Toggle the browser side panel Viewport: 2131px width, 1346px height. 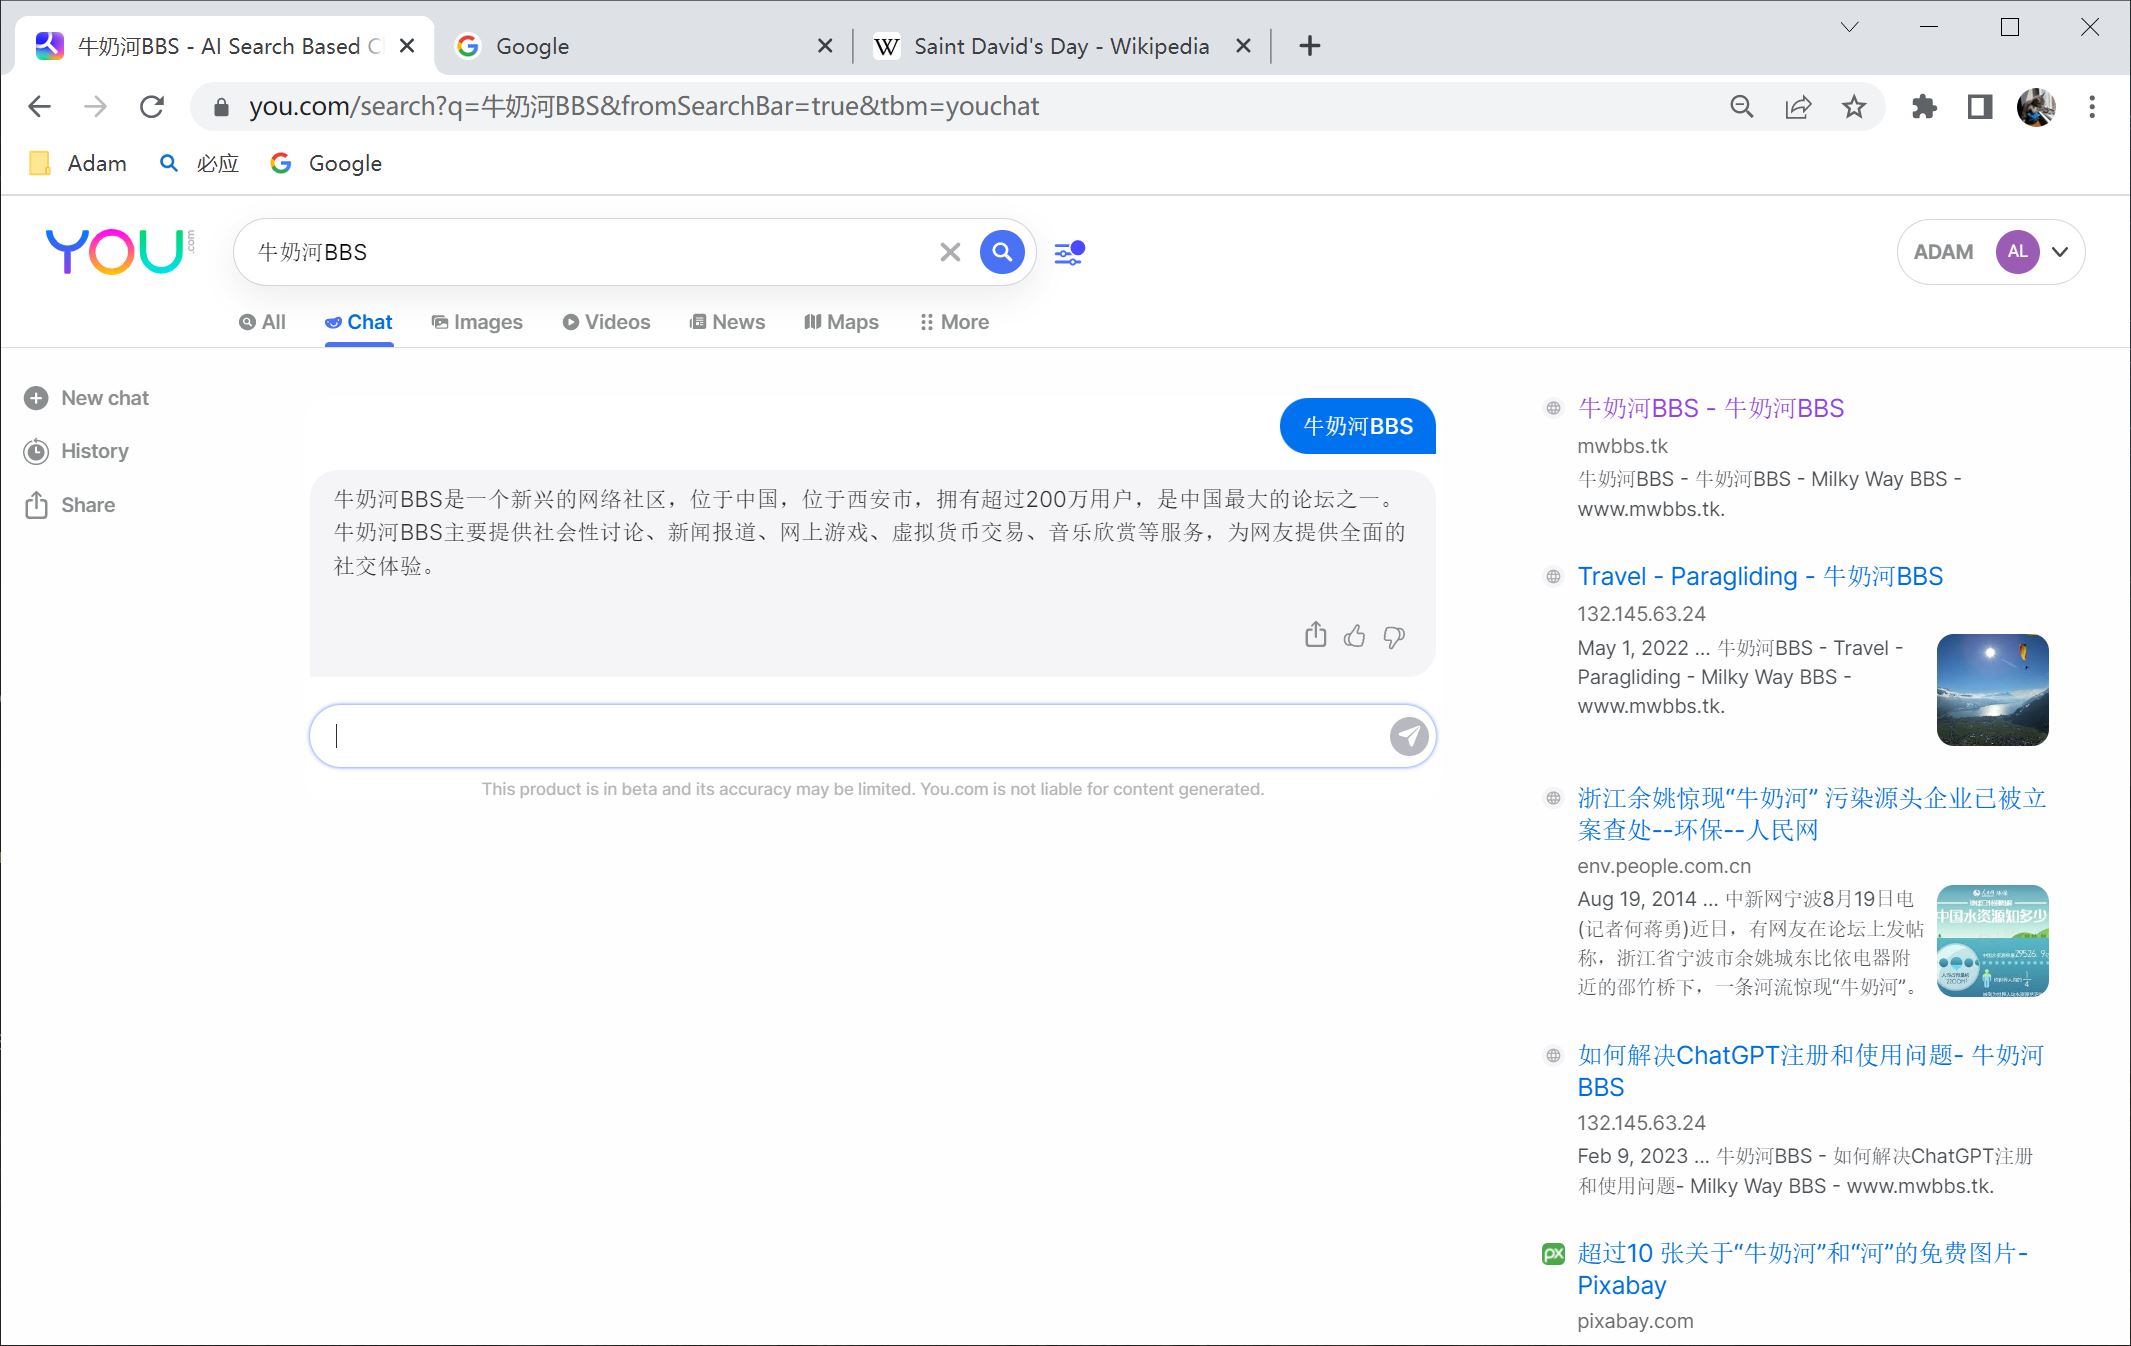coord(1980,106)
